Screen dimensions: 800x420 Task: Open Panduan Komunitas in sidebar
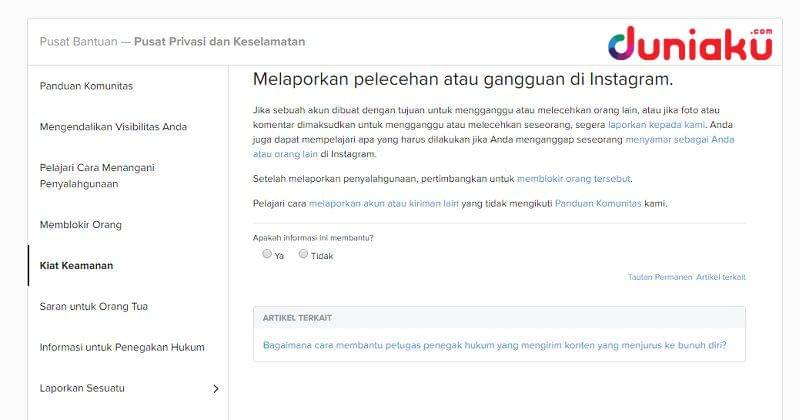pos(86,86)
